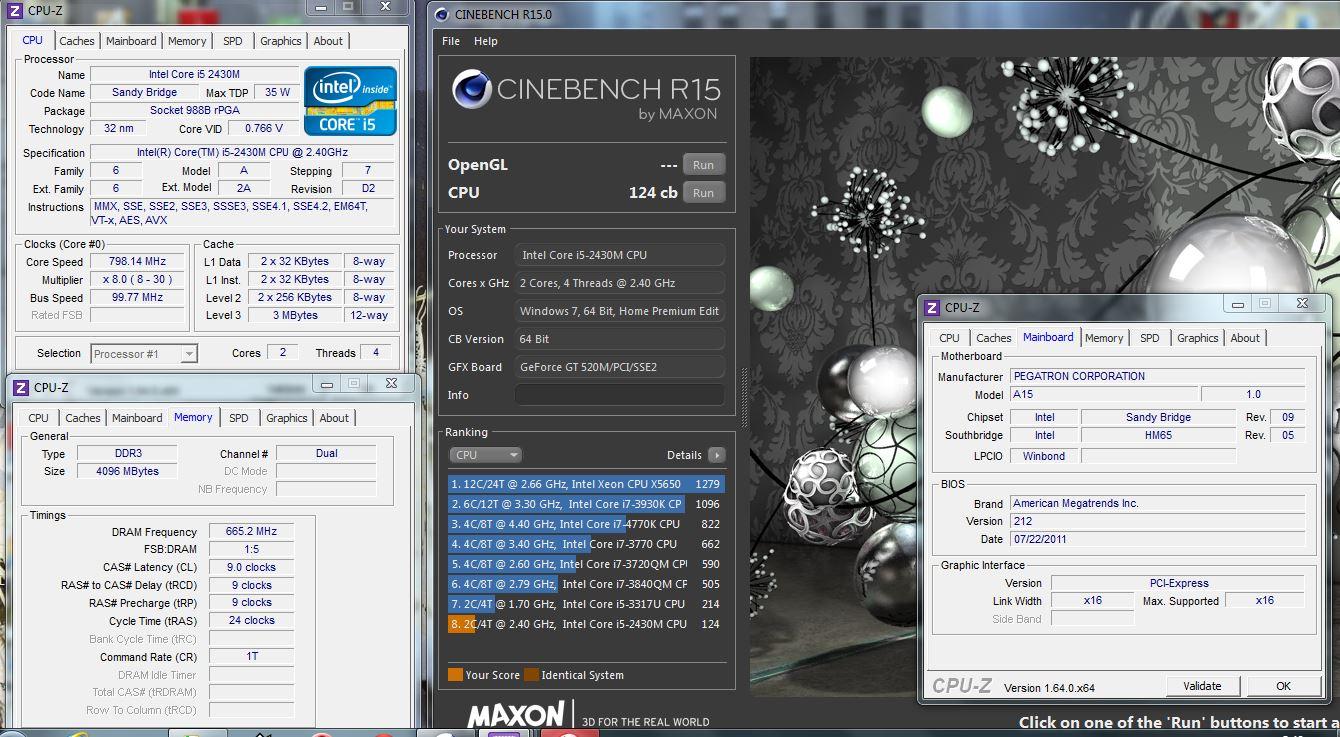The image size is (1340, 737).
Task: Switch to Mainboard tab in top-left CPU-Z window
Action: click(x=131, y=41)
